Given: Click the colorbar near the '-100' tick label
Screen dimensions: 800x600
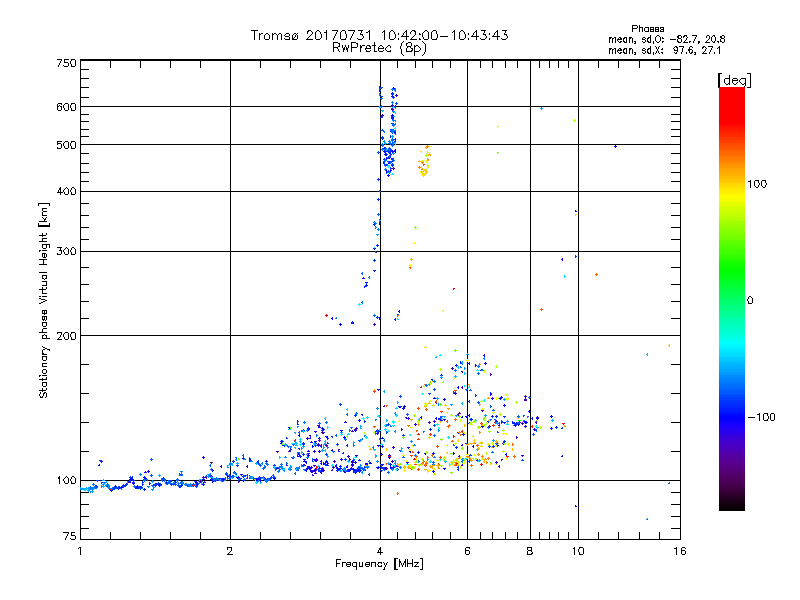Looking at the screenshot, I should [732, 417].
